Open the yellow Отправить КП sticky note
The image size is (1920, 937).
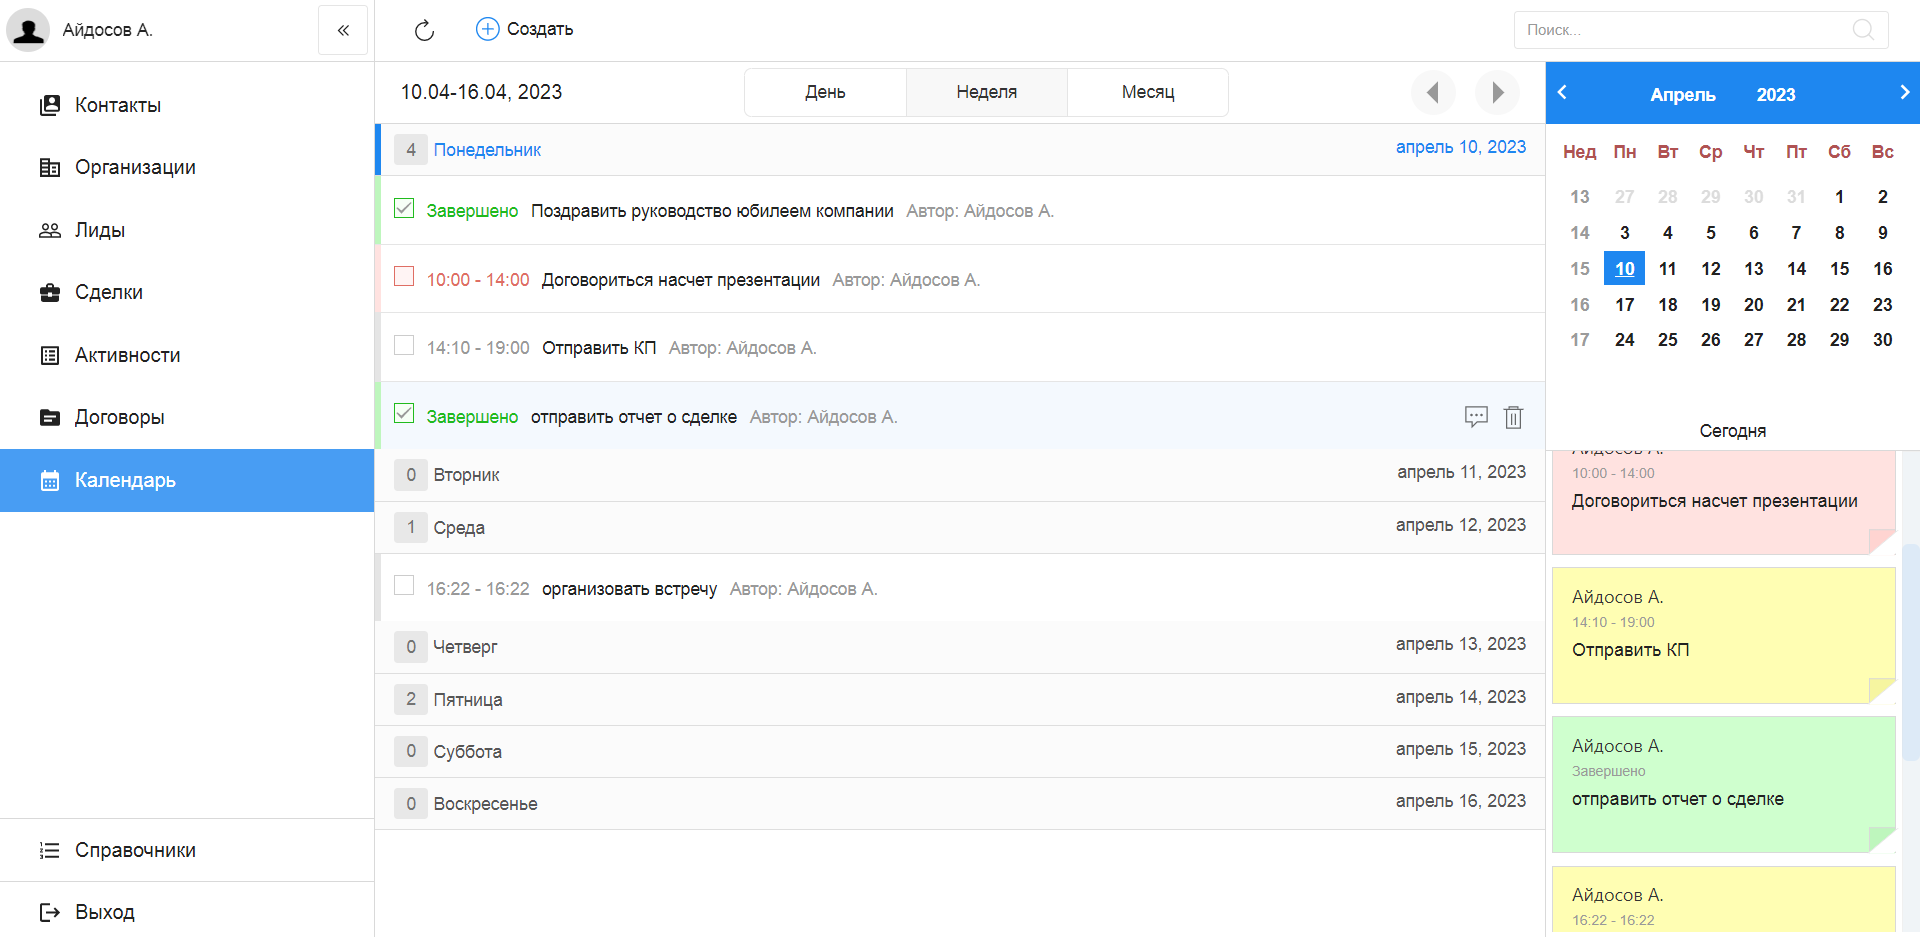(x=1723, y=636)
